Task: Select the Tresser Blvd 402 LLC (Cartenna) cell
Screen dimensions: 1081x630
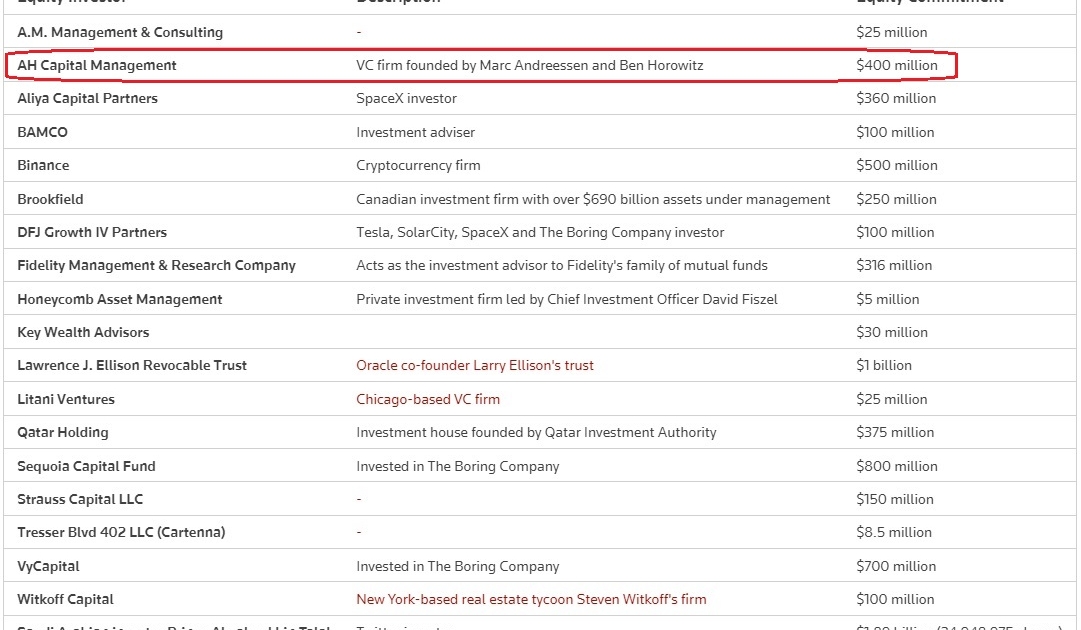Action: 121,532
